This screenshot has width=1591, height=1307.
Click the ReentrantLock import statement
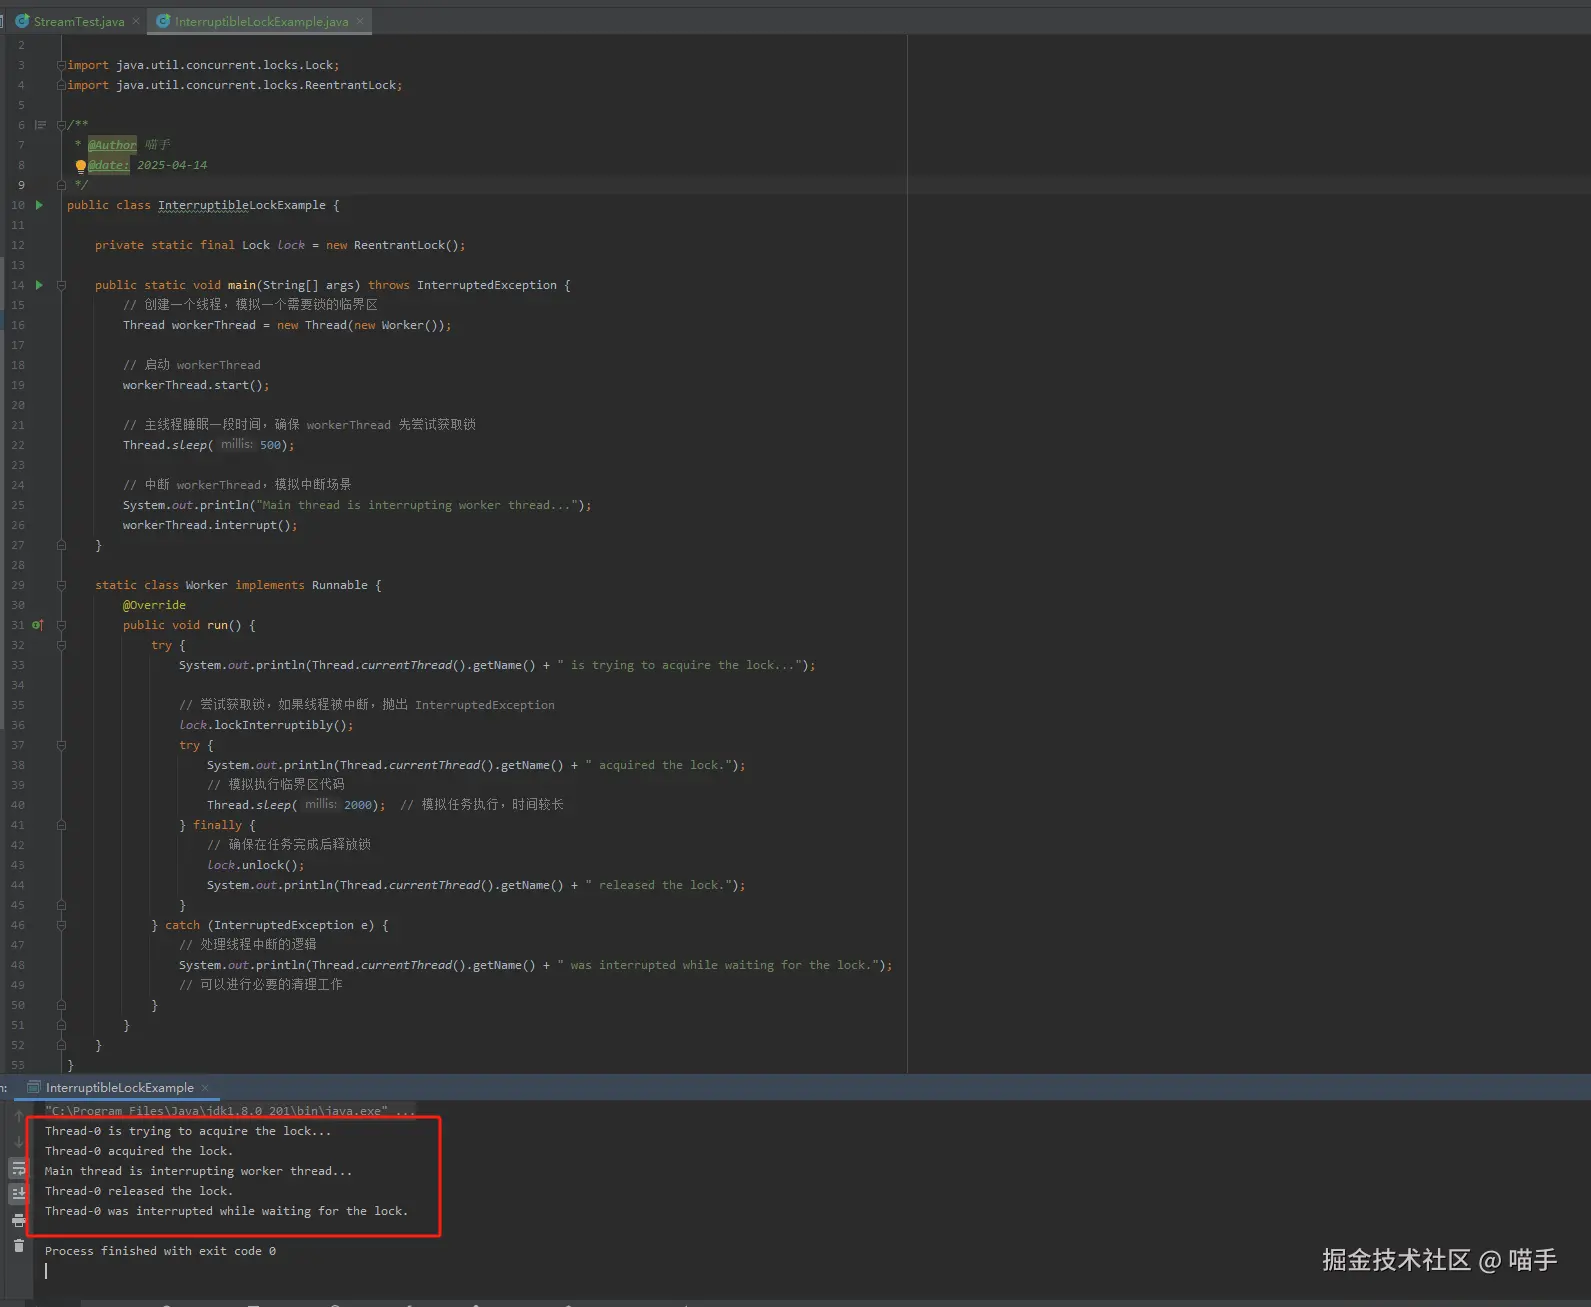point(235,85)
